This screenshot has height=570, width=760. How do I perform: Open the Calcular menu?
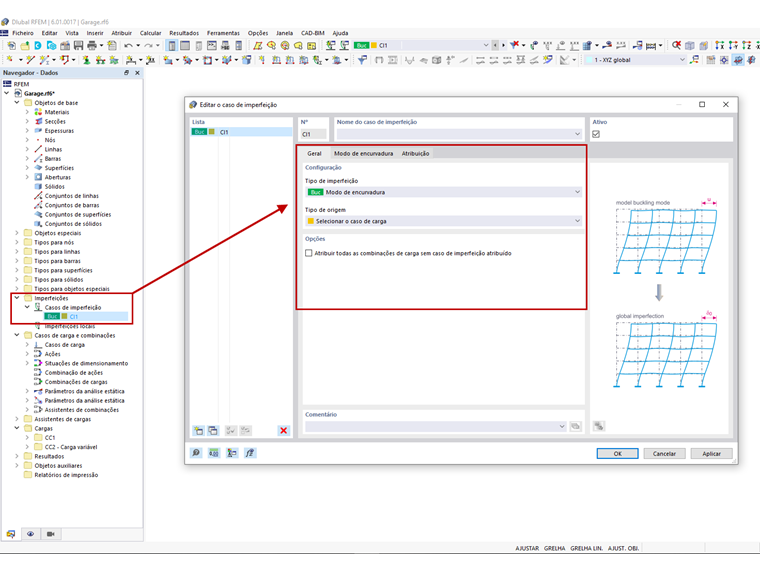click(x=151, y=33)
